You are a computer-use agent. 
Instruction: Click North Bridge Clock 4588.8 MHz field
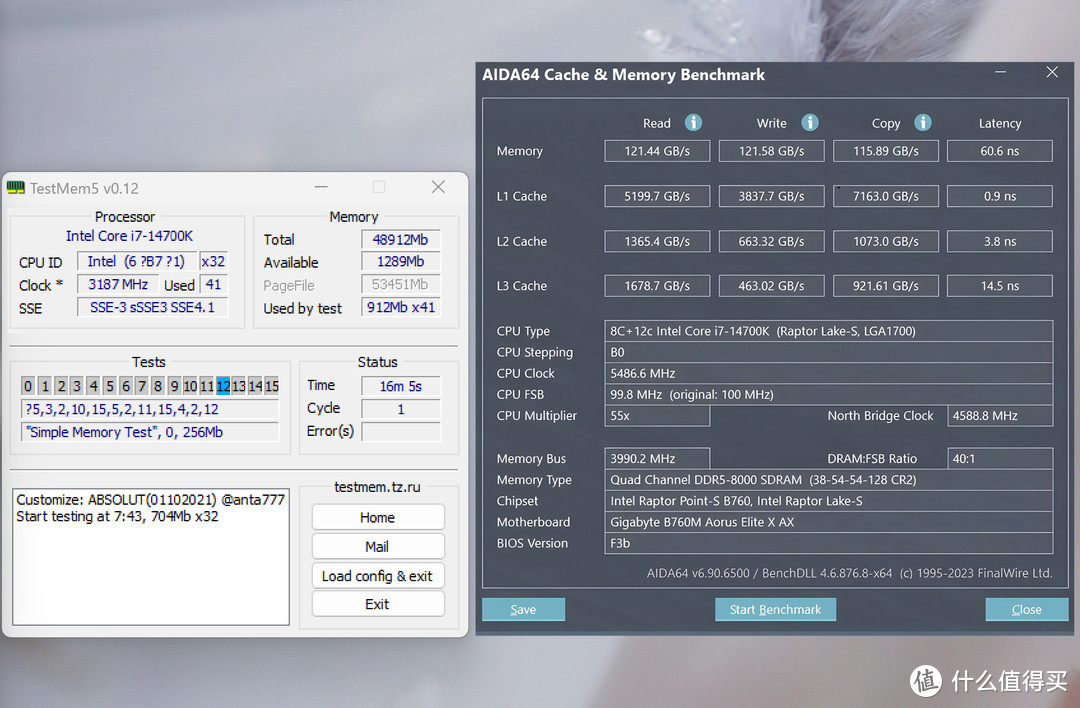coord(1000,415)
